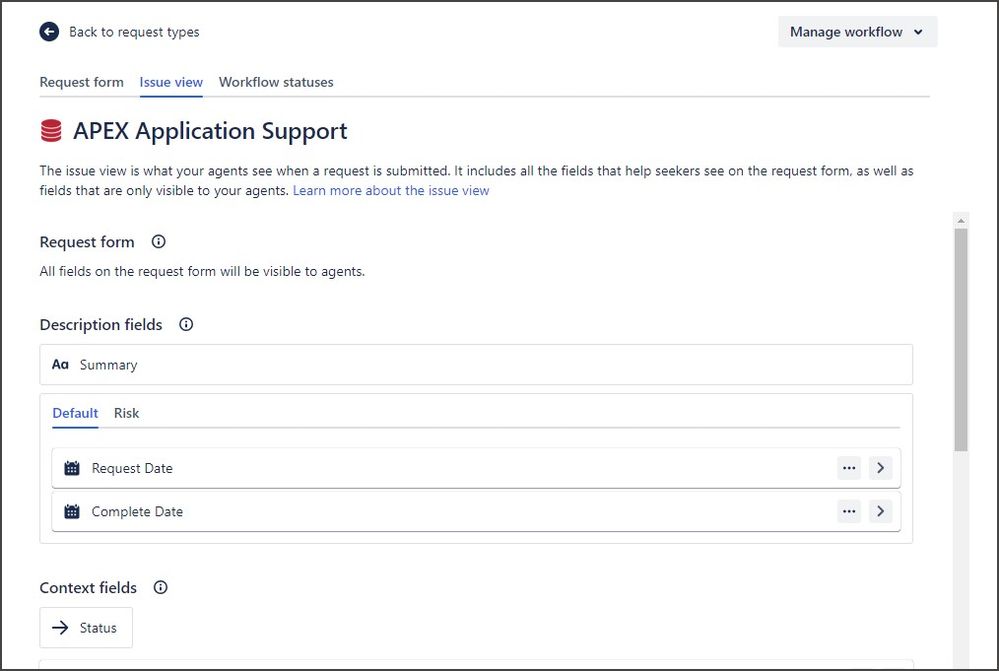999x671 pixels.
Task: Click the info icon beside Context fields
Action: tap(160, 587)
